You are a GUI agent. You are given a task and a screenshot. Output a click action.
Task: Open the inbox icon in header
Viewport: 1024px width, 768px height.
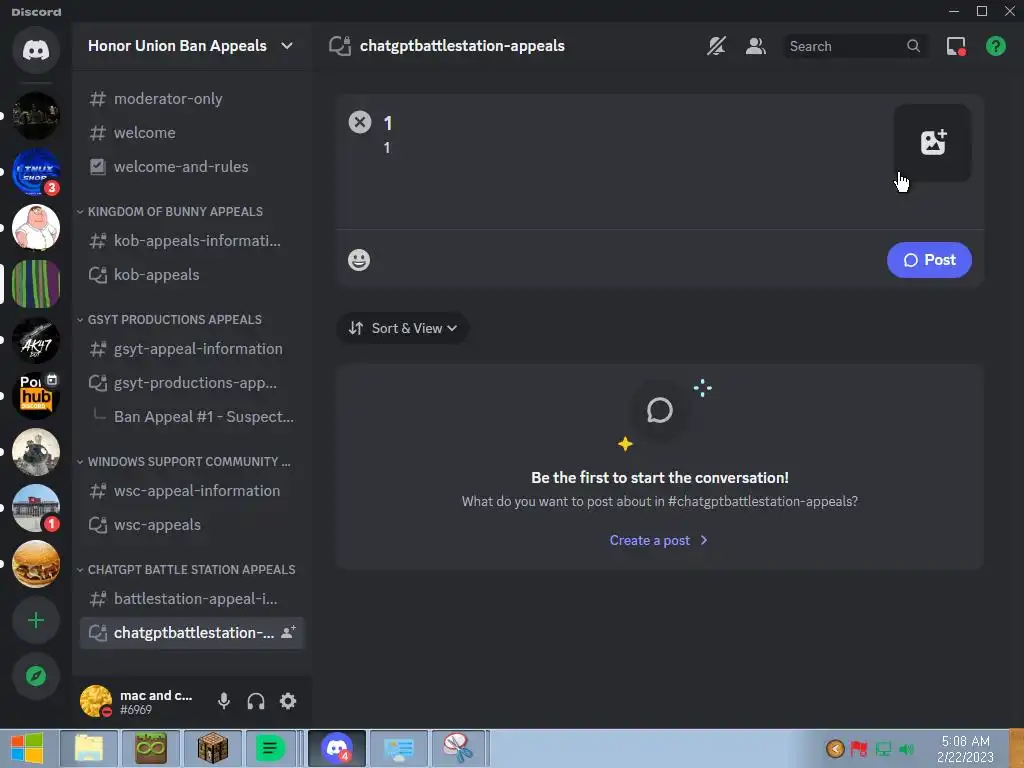956,46
